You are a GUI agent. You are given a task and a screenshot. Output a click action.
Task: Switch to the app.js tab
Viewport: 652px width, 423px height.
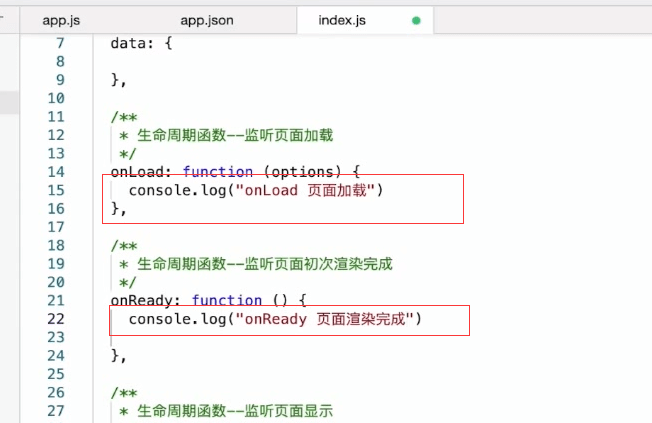(61, 20)
